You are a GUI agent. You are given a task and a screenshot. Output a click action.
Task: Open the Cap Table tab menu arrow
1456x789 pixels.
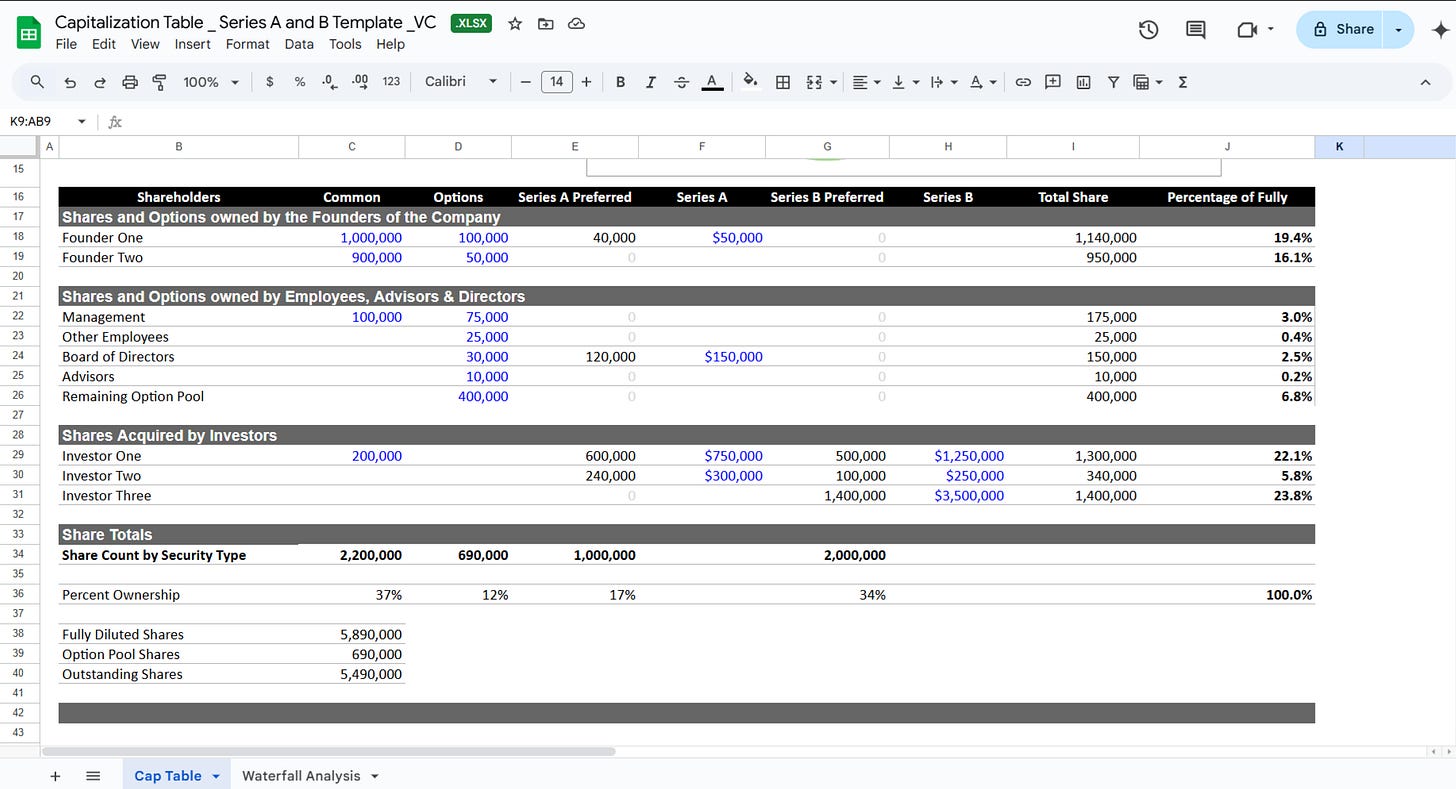[x=216, y=776]
